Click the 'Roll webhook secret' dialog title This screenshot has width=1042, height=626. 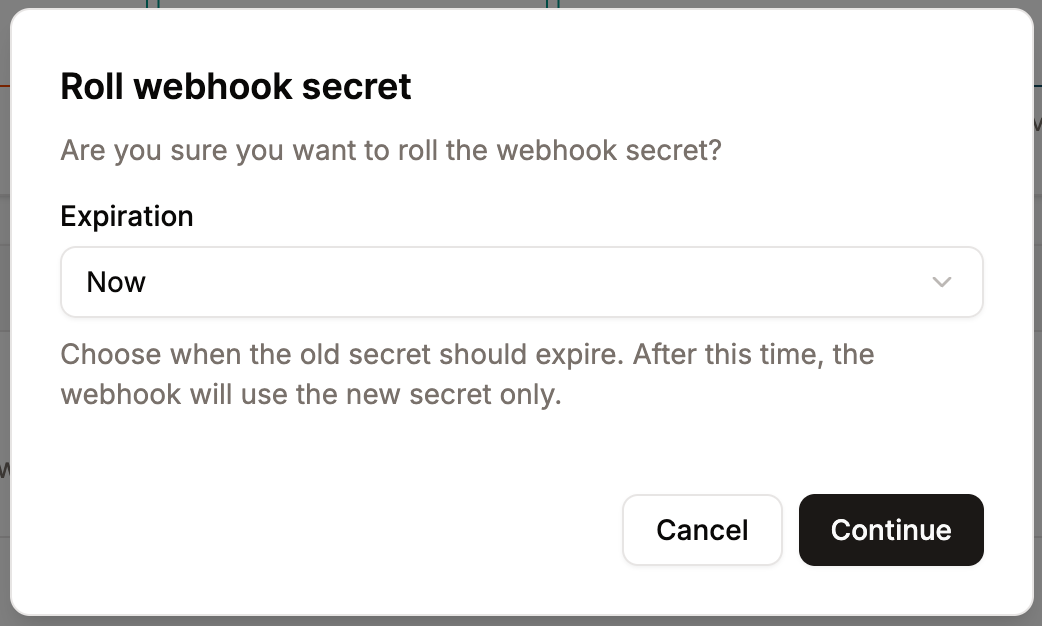(236, 86)
